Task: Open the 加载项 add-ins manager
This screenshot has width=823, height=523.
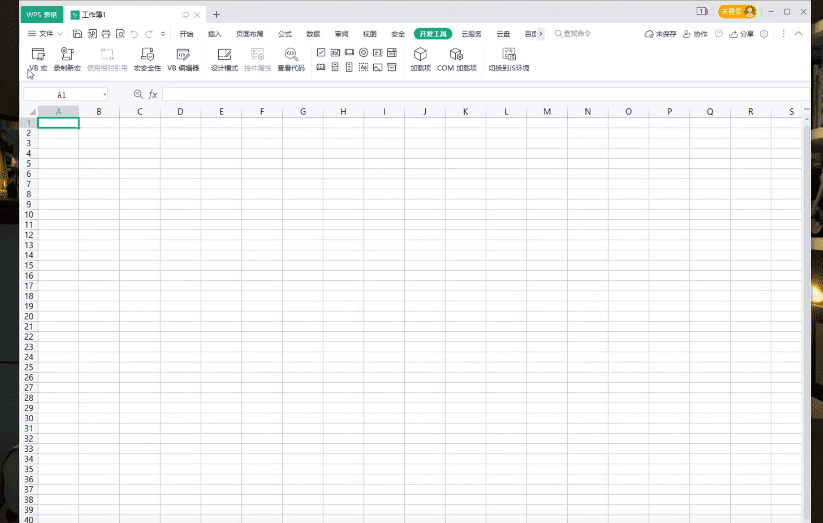Action: tap(420, 59)
